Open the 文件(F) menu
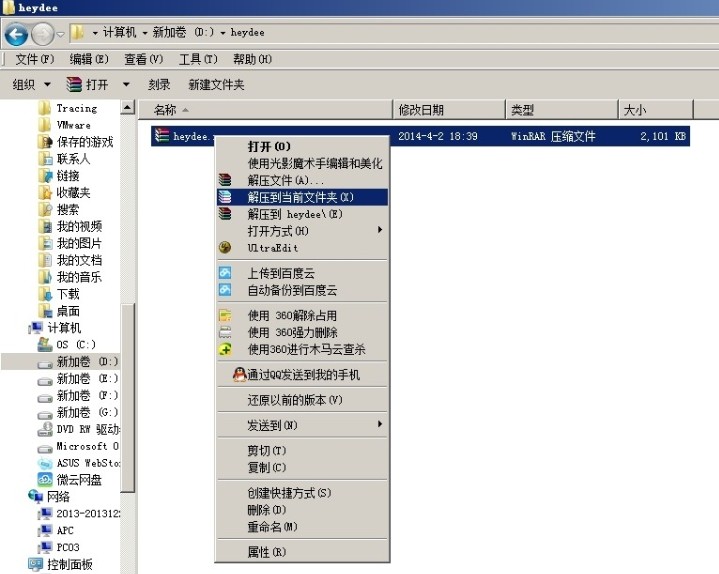 (x=35, y=59)
